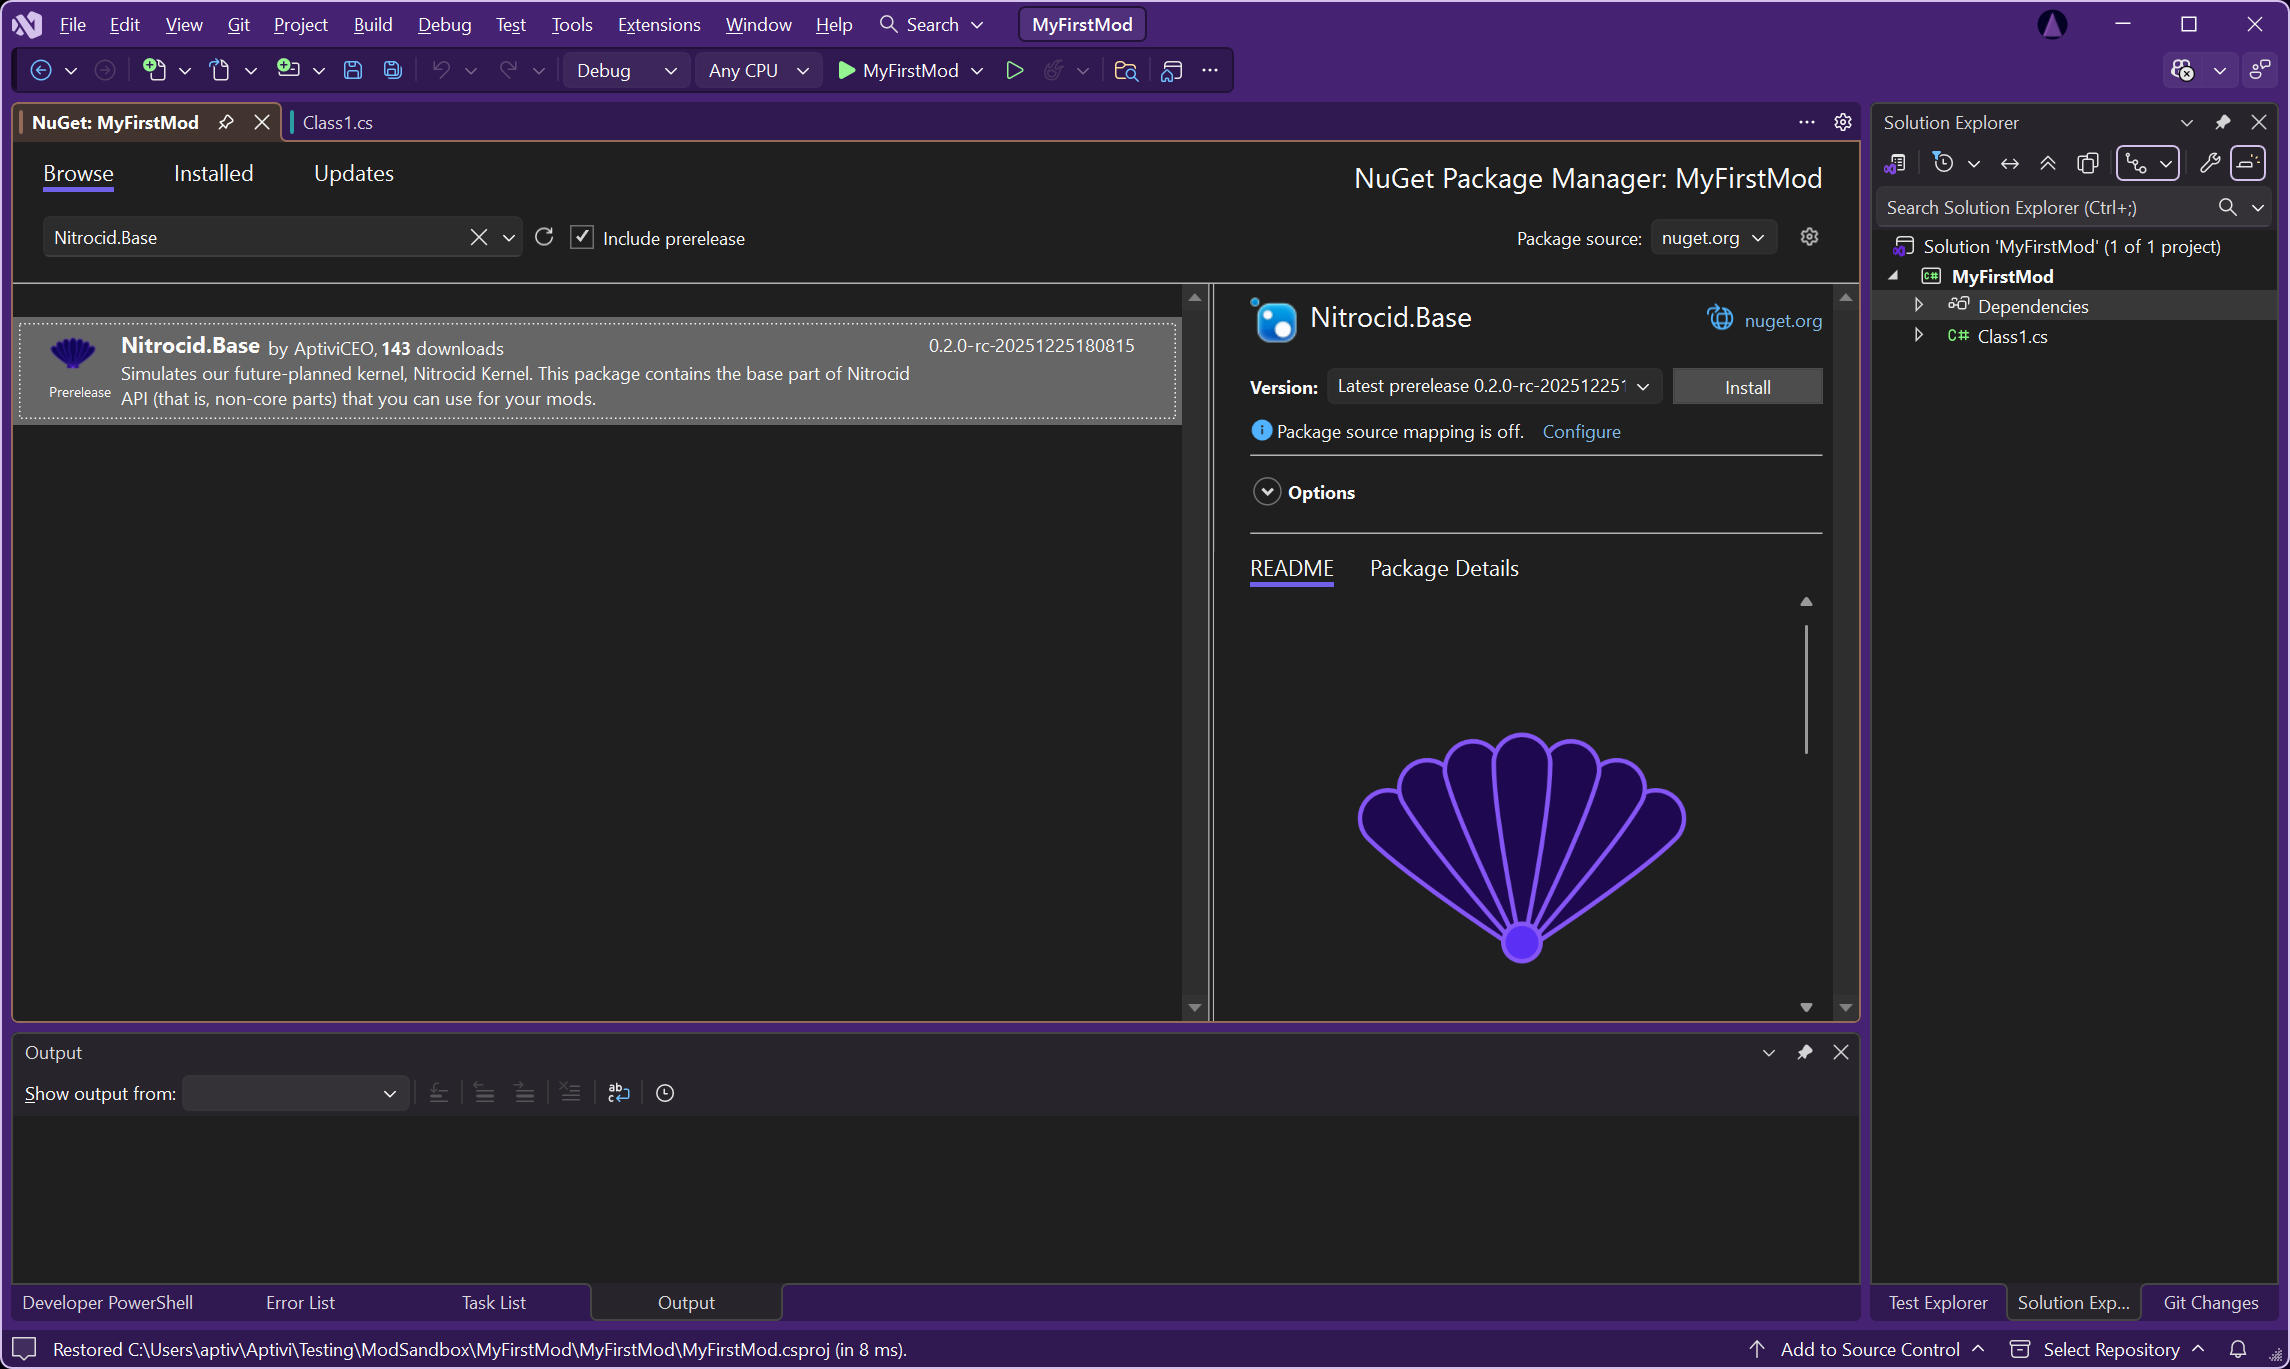The height and width of the screenshot is (1369, 2290).
Task: Pin the NuGet: MyFirstMod tab
Action: (226, 122)
